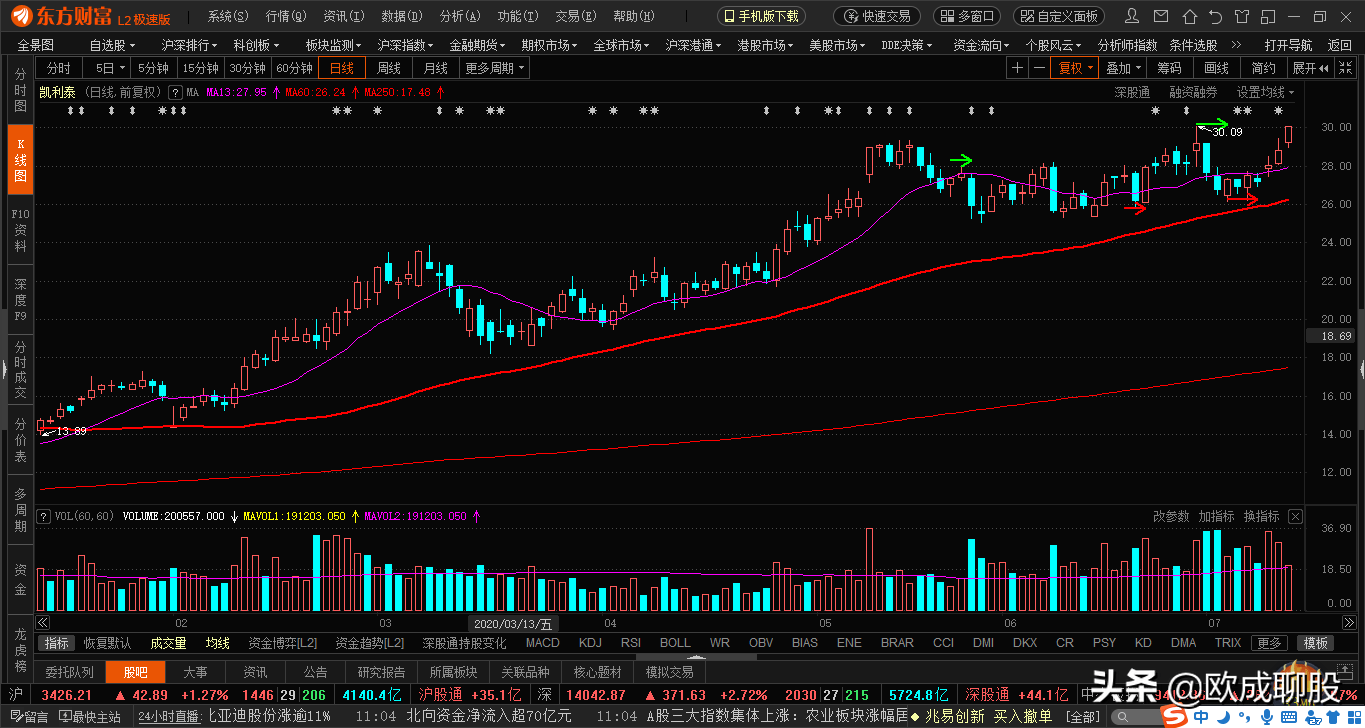Click the fullscreen collapse arrows icon
This screenshot has width=1365, height=728.
coord(1344,68)
